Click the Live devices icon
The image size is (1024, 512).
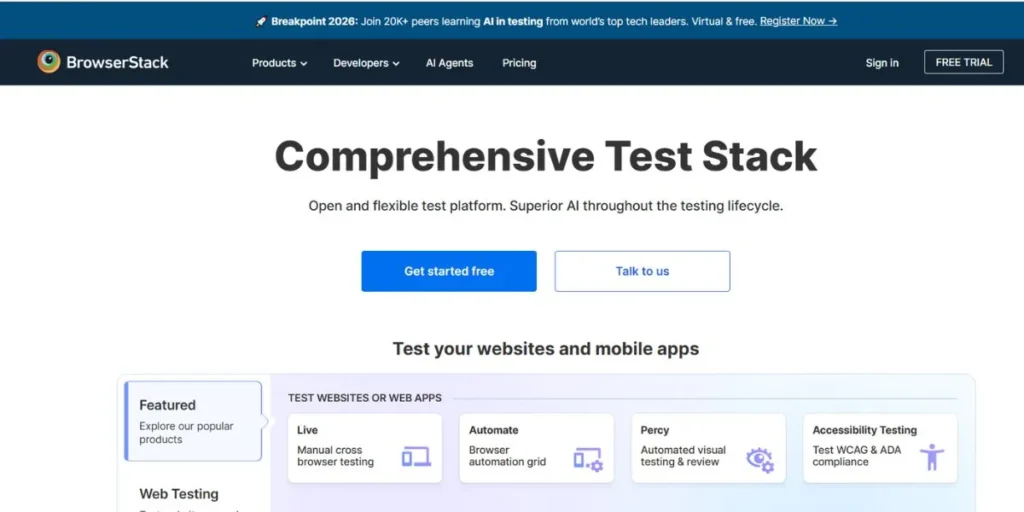pyautogui.click(x=416, y=457)
